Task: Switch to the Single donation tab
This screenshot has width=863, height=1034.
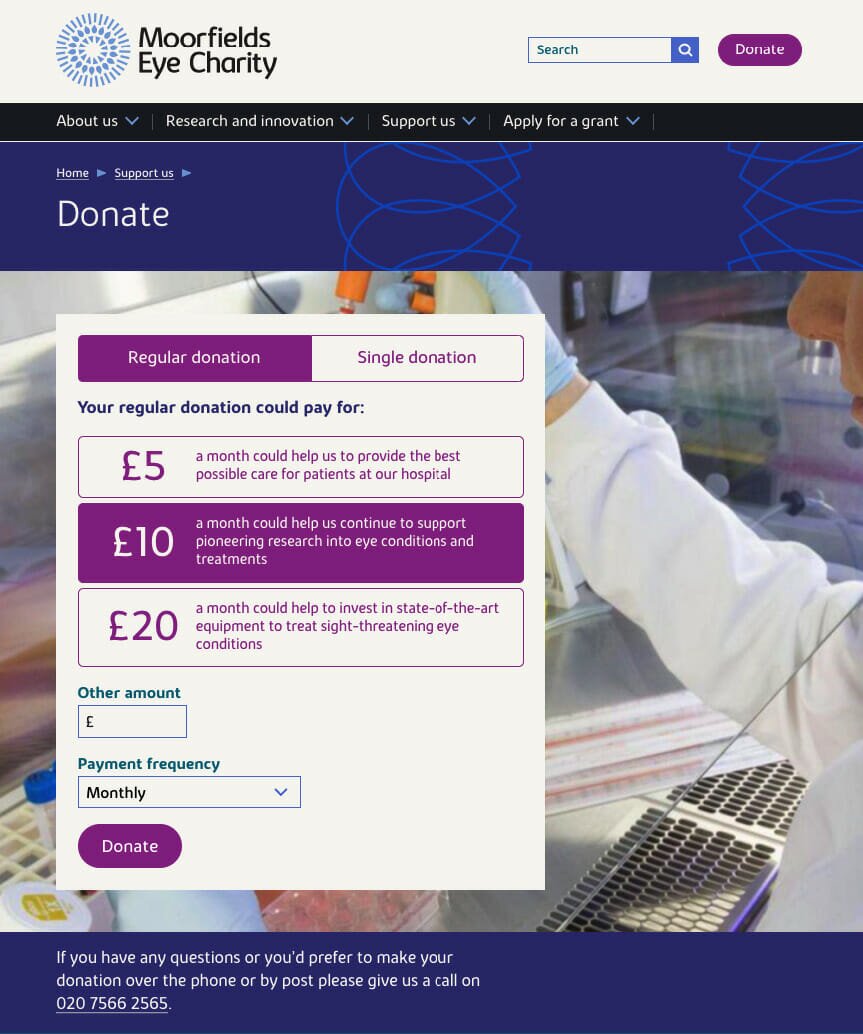Action: point(417,358)
